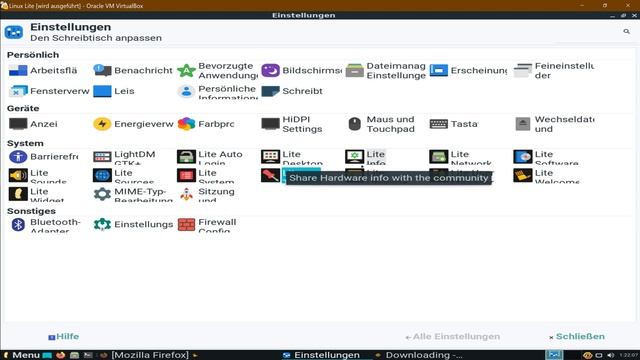The height and width of the screenshot is (360, 640).
Task: Open Barrierefreiheit settings
Action: pos(44,156)
